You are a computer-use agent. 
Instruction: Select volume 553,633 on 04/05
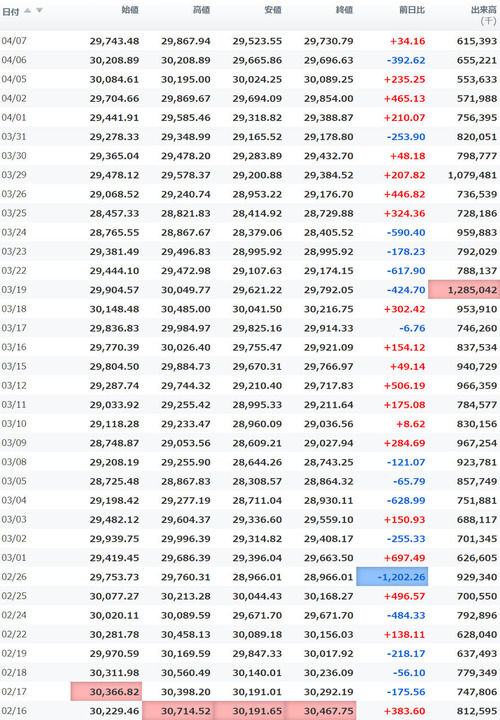coord(477,79)
